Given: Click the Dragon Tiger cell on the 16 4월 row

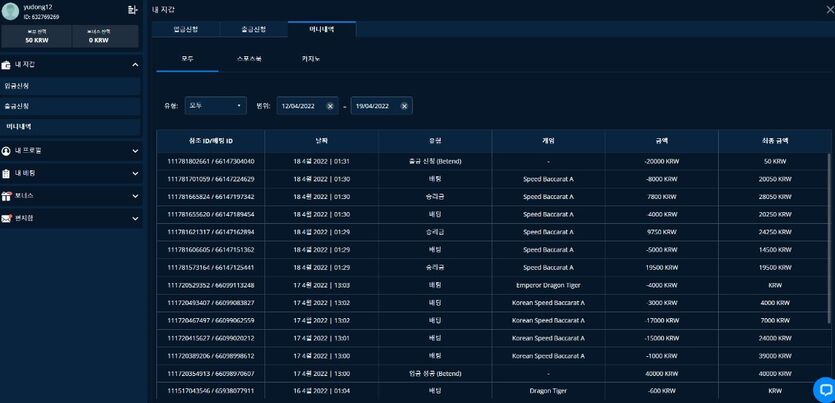Looking at the screenshot, I should 548,391.
